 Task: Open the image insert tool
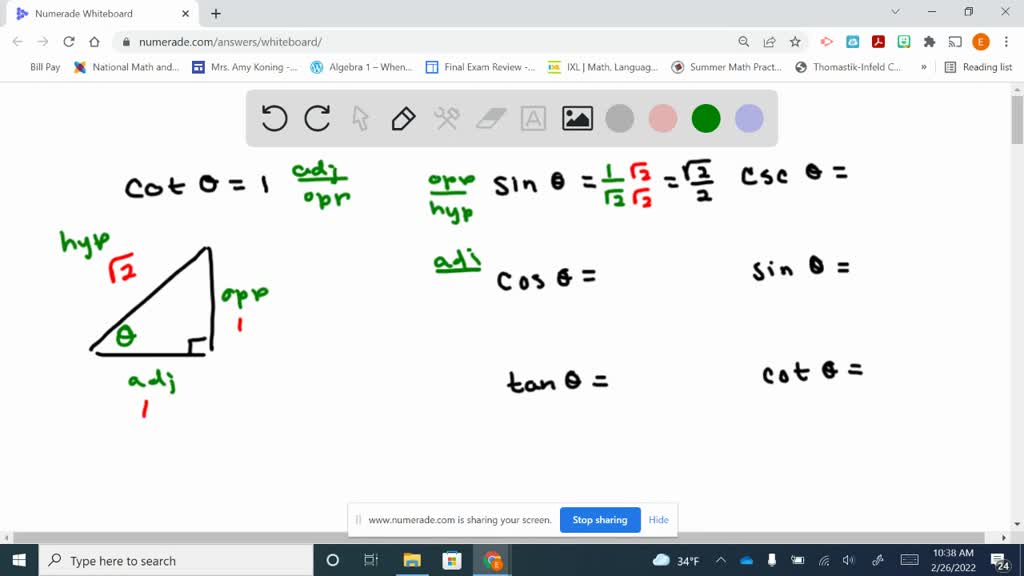tap(575, 118)
